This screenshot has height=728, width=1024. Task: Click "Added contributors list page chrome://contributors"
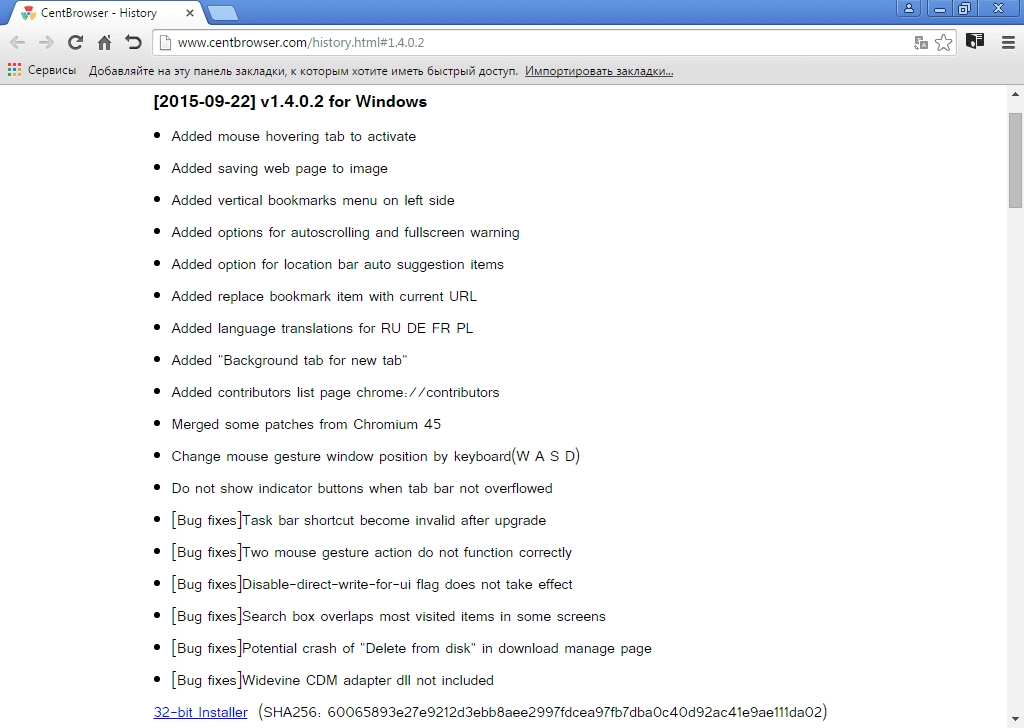coord(336,392)
